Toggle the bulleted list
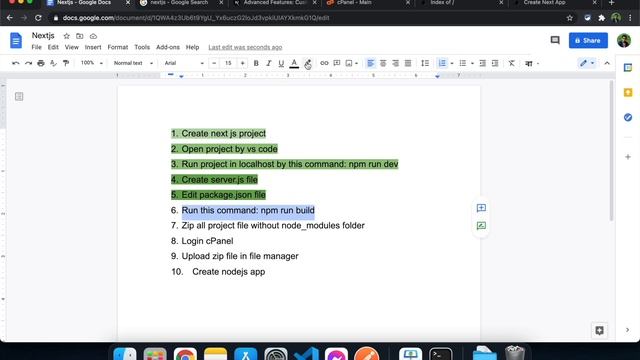The image size is (640, 360). tap(462, 63)
